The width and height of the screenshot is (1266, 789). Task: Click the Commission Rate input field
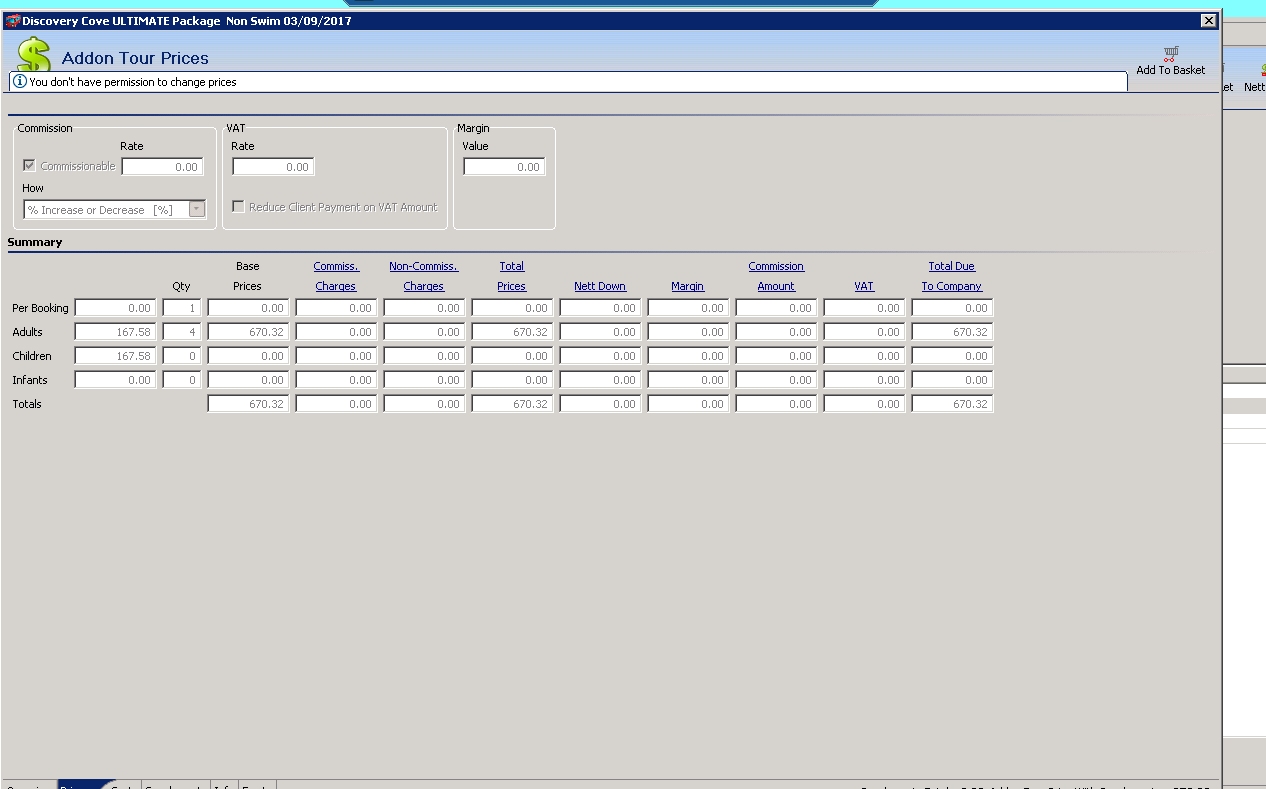[x=162, y=167]
